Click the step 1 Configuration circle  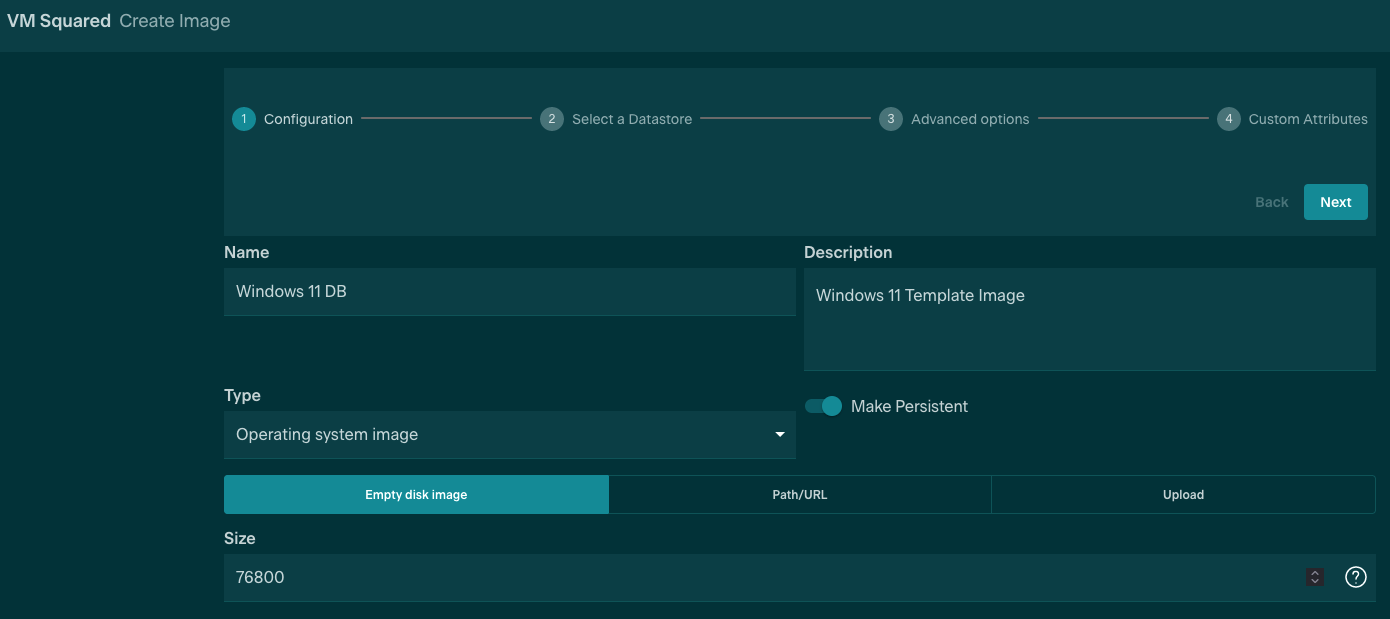click(244, 119)
